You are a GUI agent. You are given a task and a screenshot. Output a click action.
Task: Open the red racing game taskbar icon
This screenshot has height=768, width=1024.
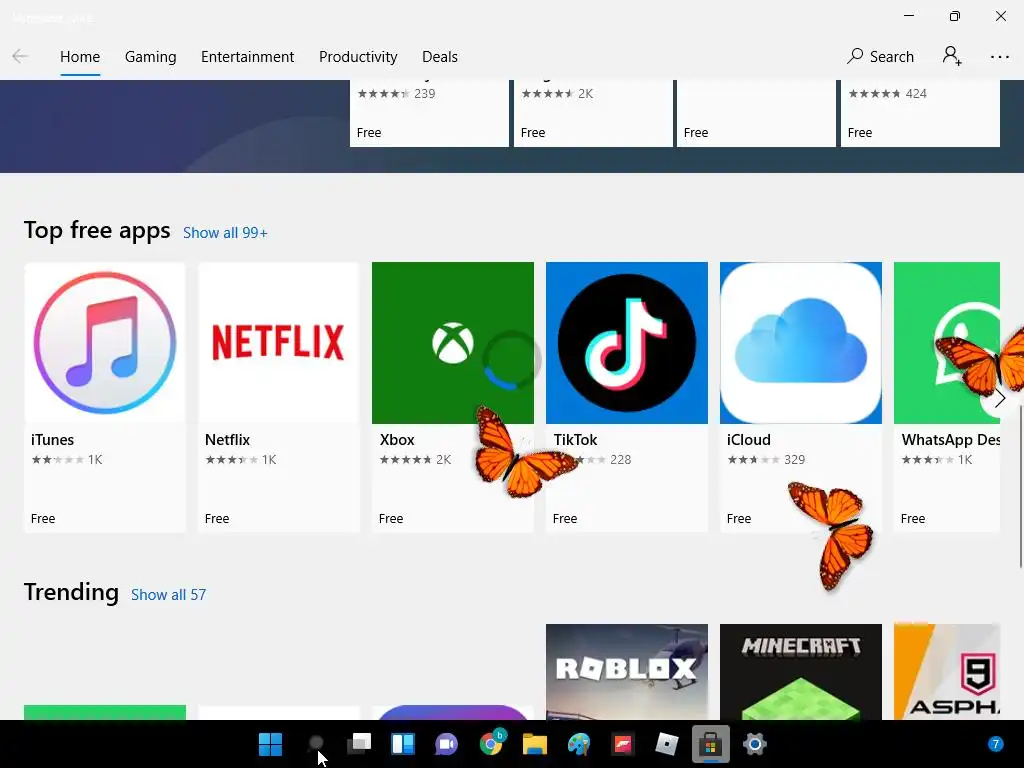[x=623, y=744]
